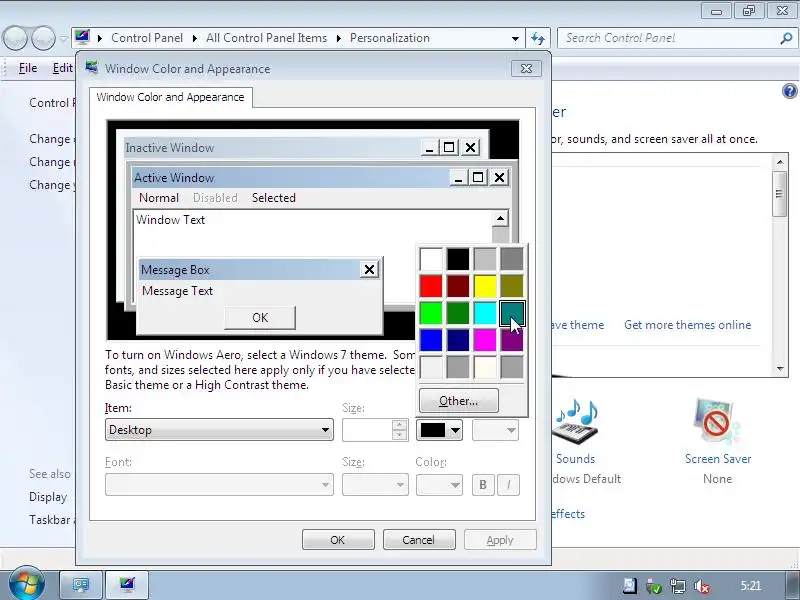Open Display link under See also
The height and width of the screenshot is (600, 800).
(x=48, y=496)
